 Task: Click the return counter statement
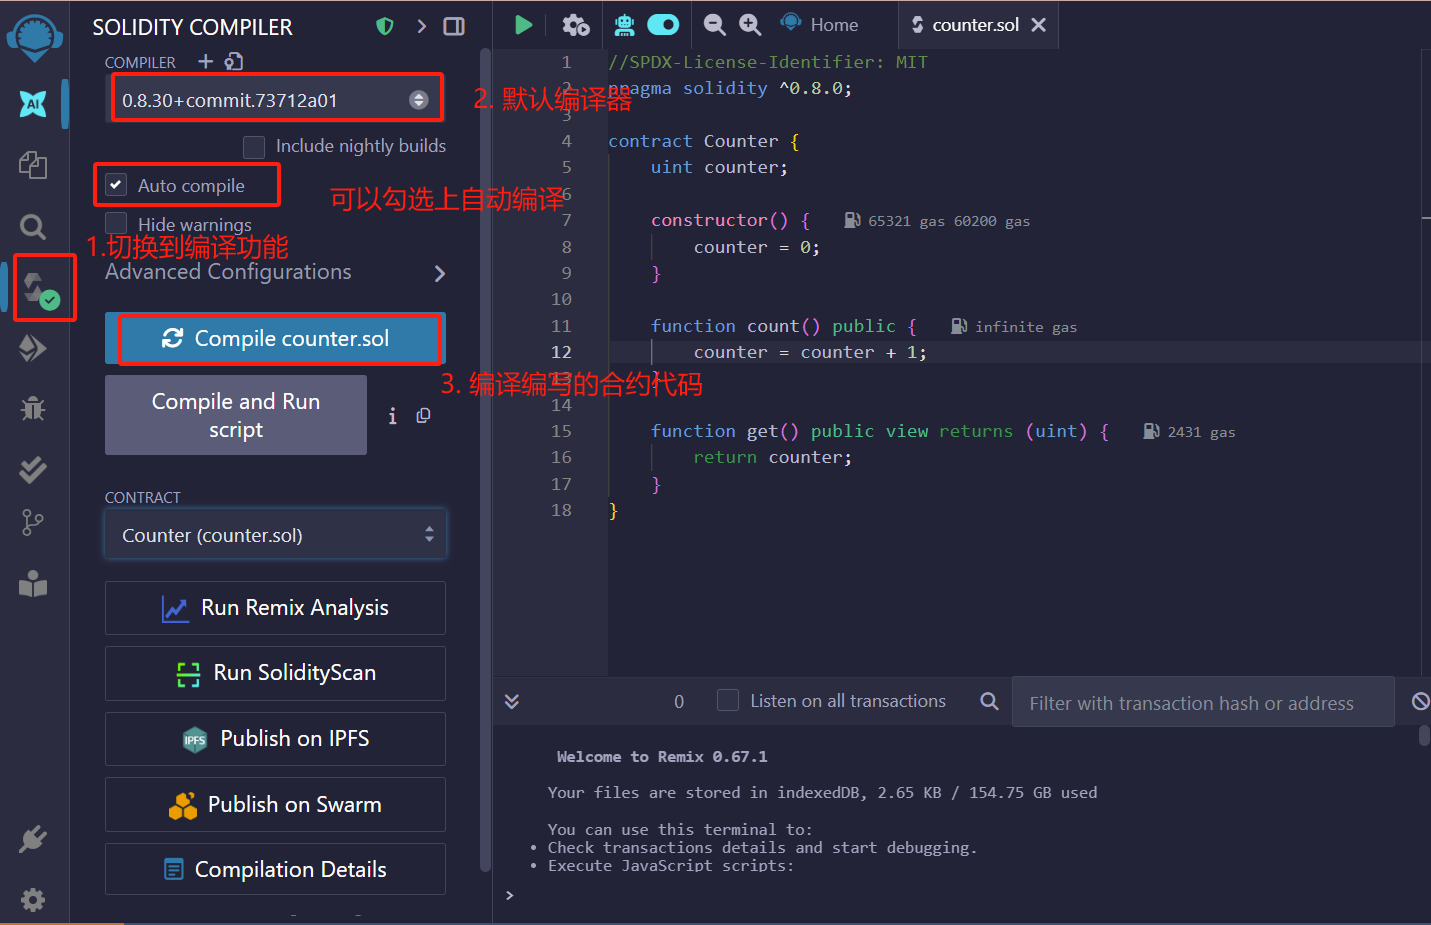coord(773,457)
